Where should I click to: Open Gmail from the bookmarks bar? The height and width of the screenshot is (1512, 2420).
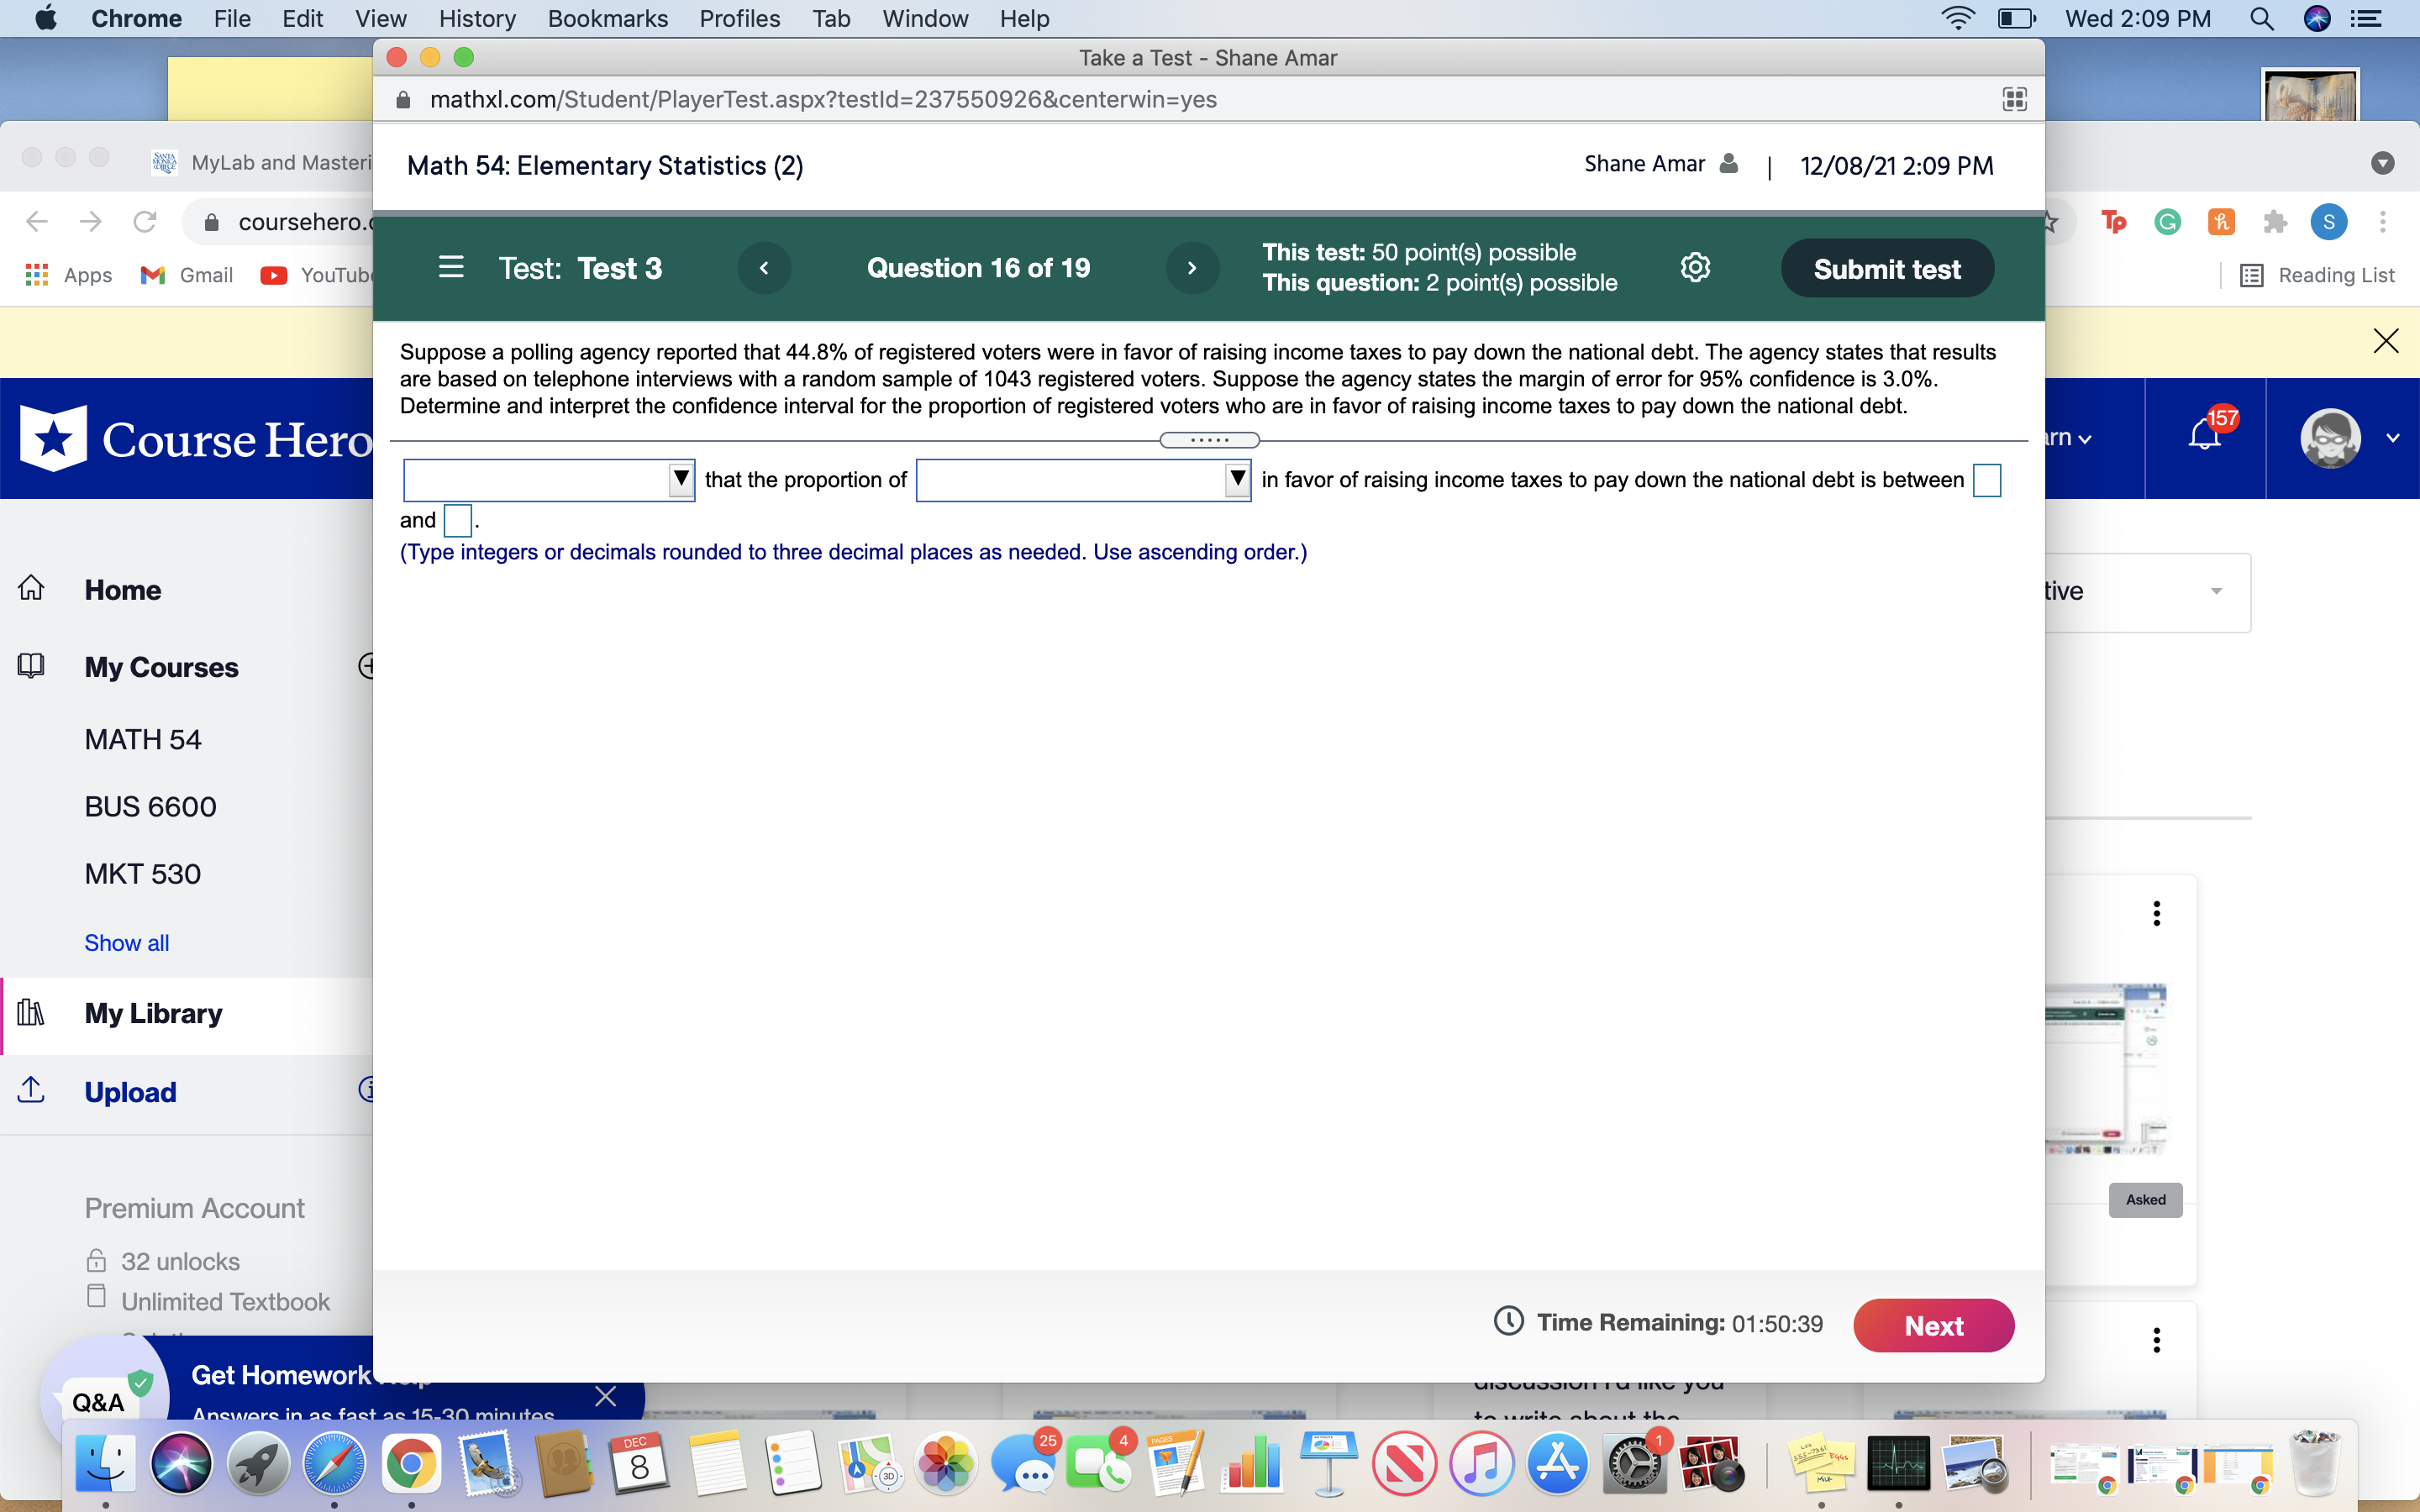coord(186,274)
